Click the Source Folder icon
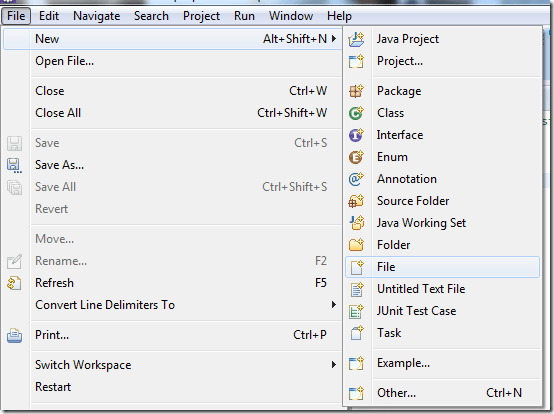554x414 pixels. (356, 201)
